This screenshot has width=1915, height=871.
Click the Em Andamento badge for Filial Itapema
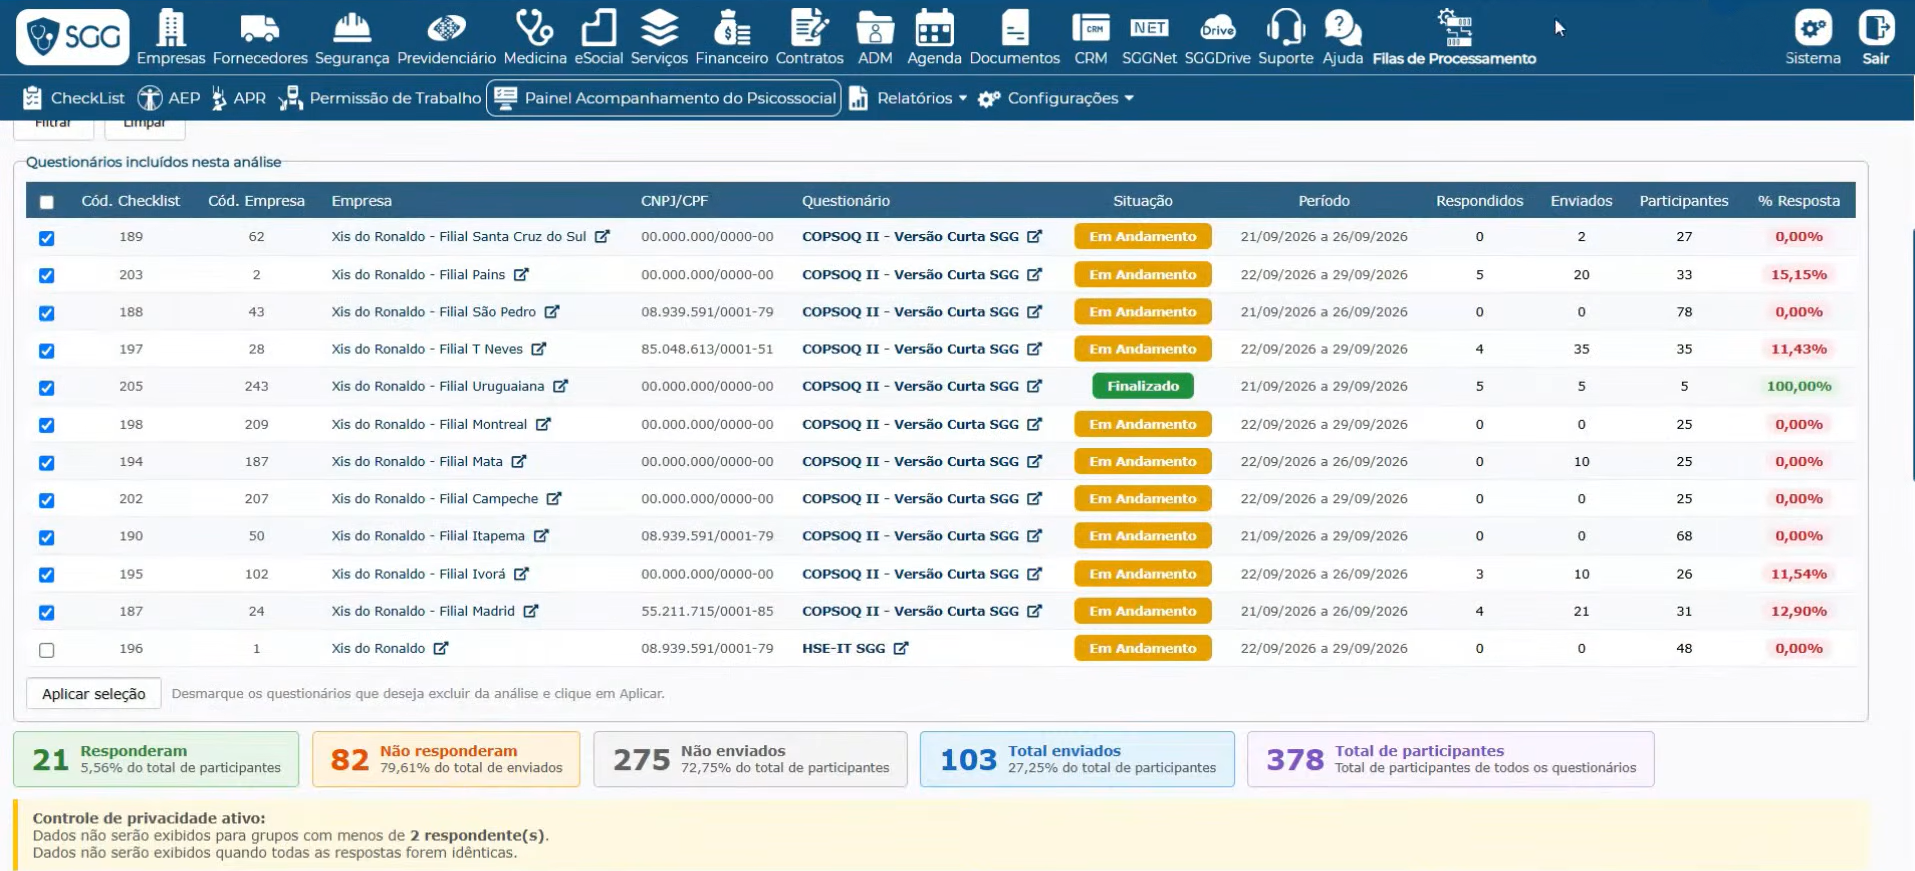[1143, 536]
